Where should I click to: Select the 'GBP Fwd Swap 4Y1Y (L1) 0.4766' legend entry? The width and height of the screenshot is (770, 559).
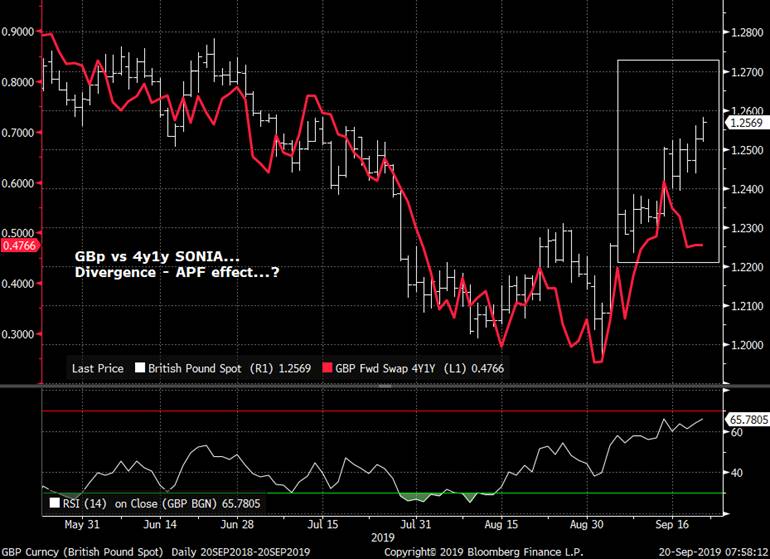click(413, 368)
